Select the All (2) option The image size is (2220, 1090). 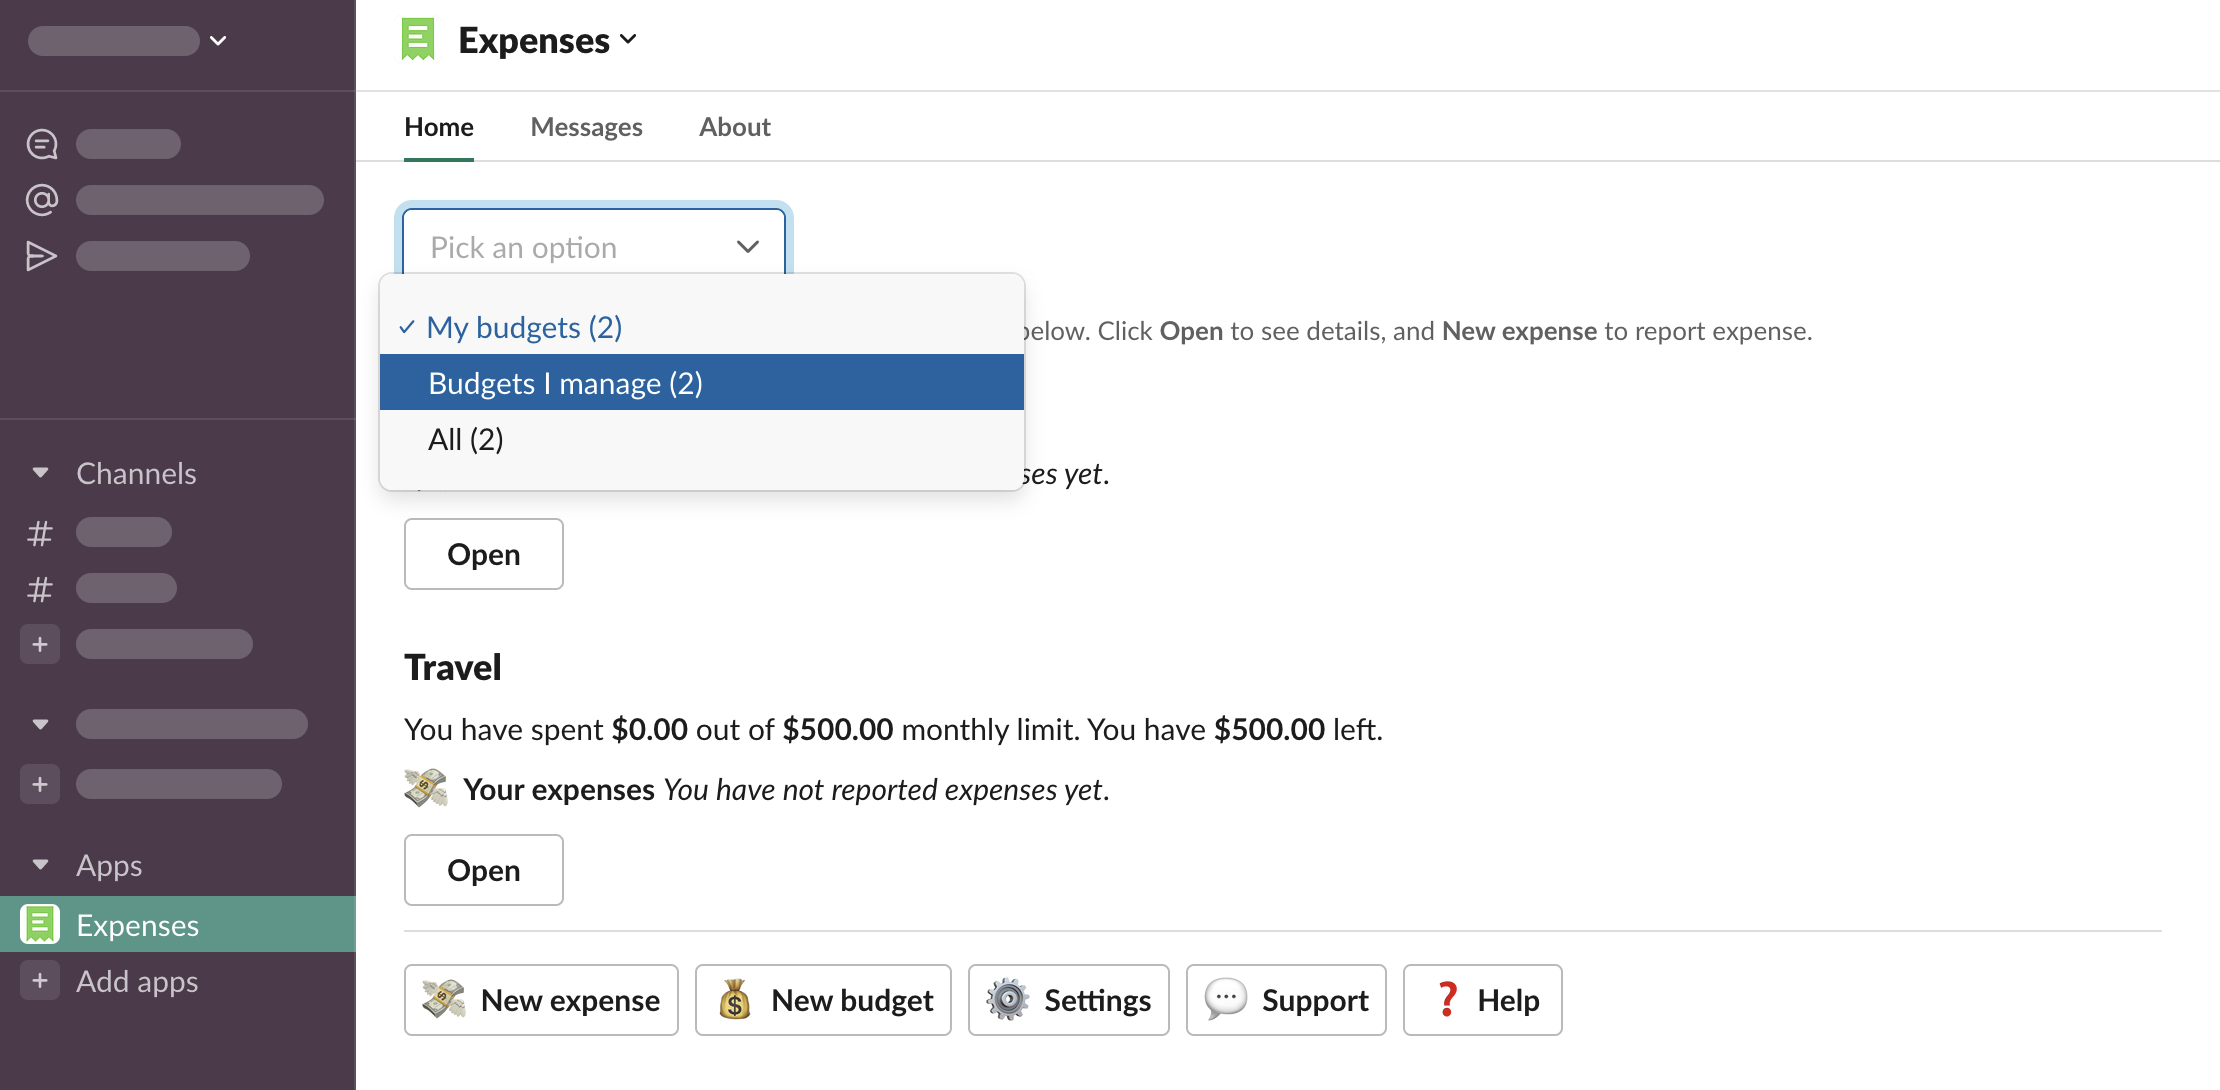pyautogui.click(x=466, y=439)
